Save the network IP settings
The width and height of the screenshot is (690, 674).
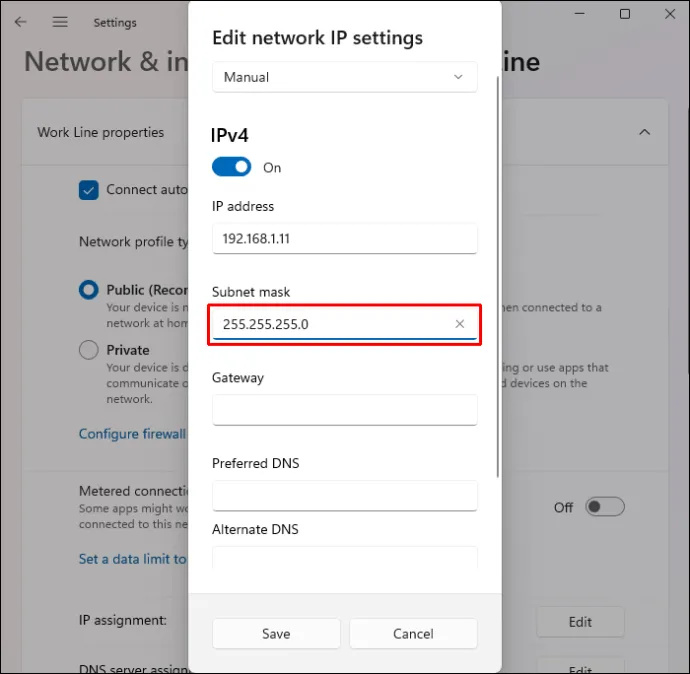(x=276, y=634)
